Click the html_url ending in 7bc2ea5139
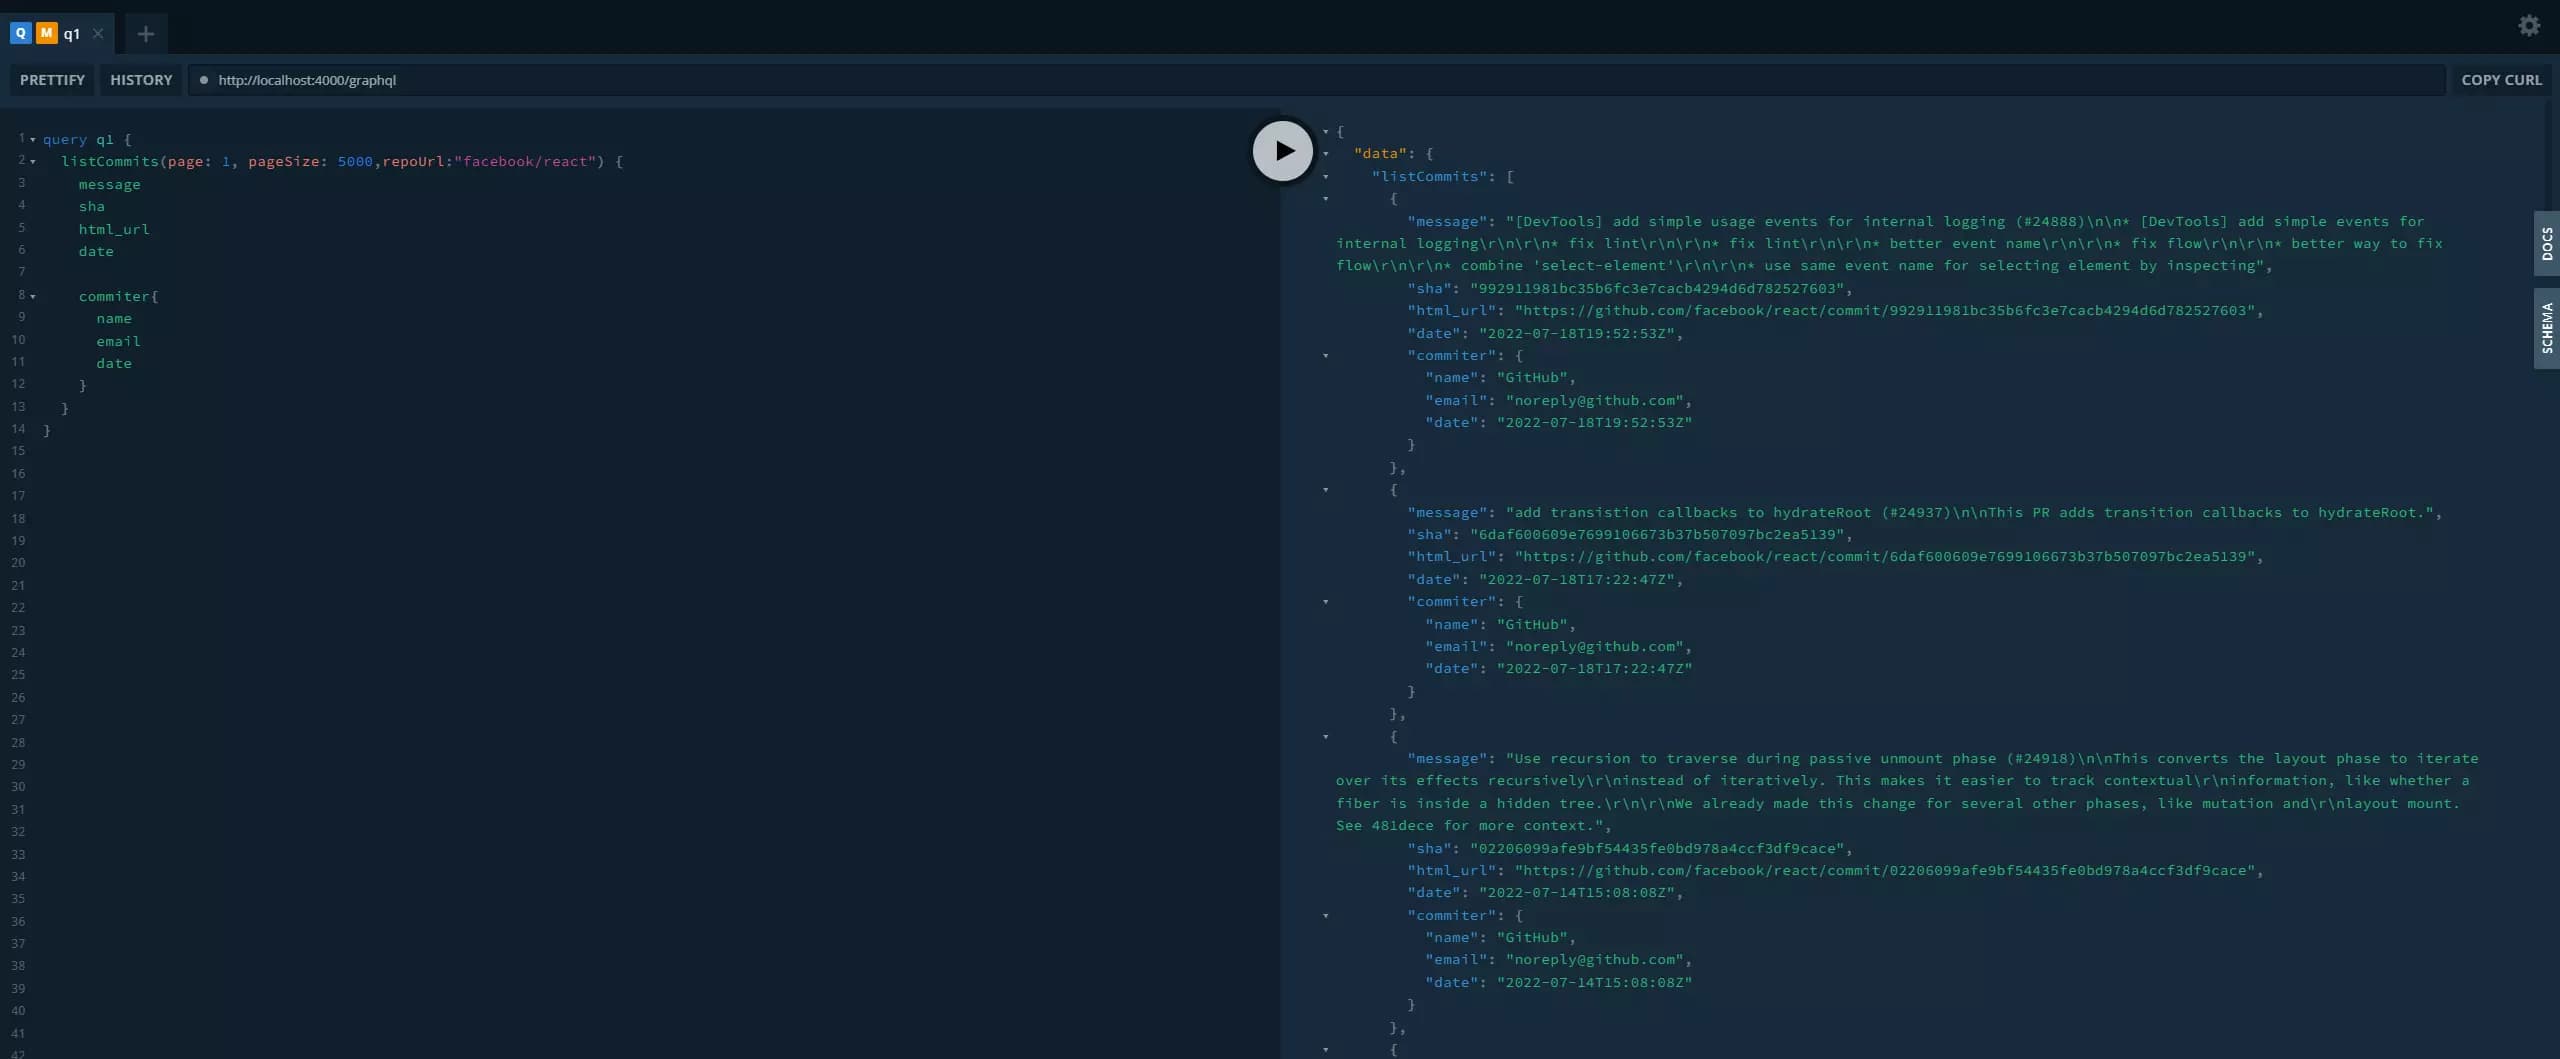Viewport: 2560px width, 1059px height. point(1885,557)
